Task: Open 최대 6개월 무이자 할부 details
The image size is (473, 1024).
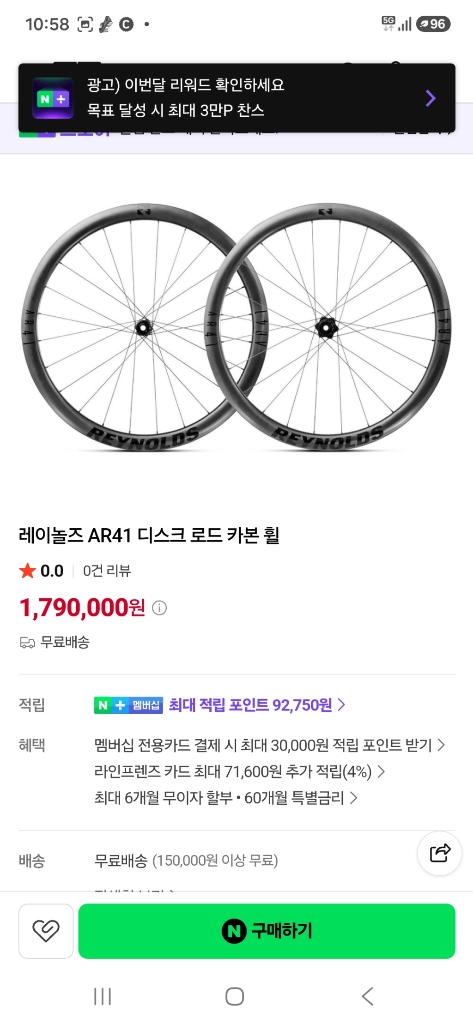Action: [x=226, y=798]
